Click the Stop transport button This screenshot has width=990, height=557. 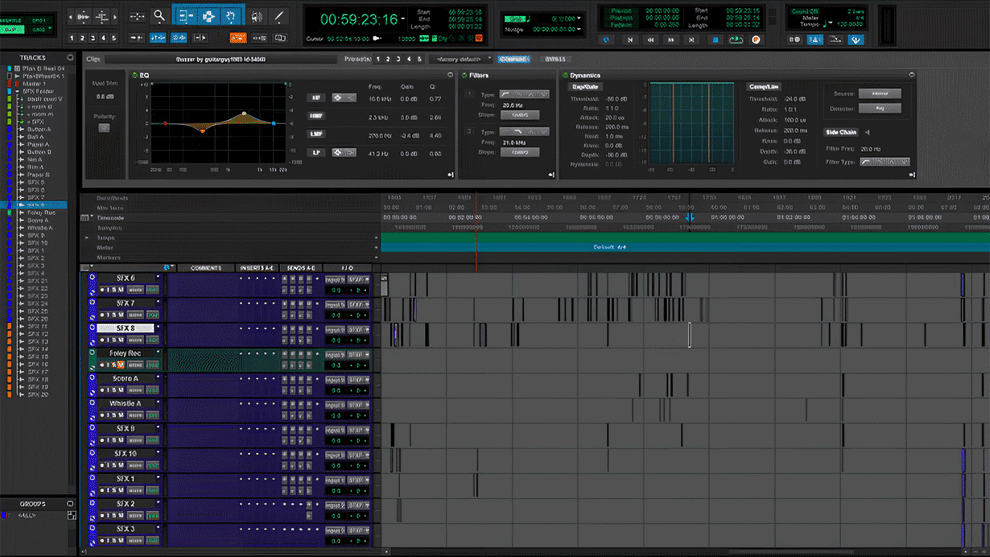tap(715, 40)
